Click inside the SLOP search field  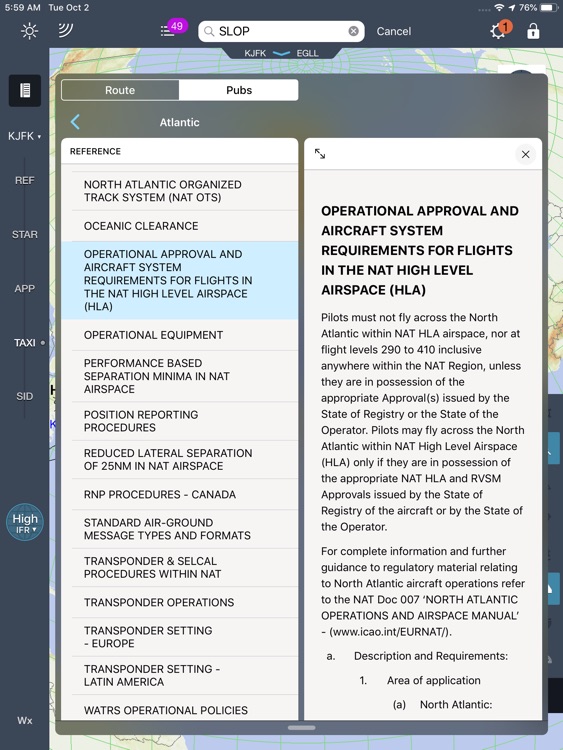coord(281,31)
